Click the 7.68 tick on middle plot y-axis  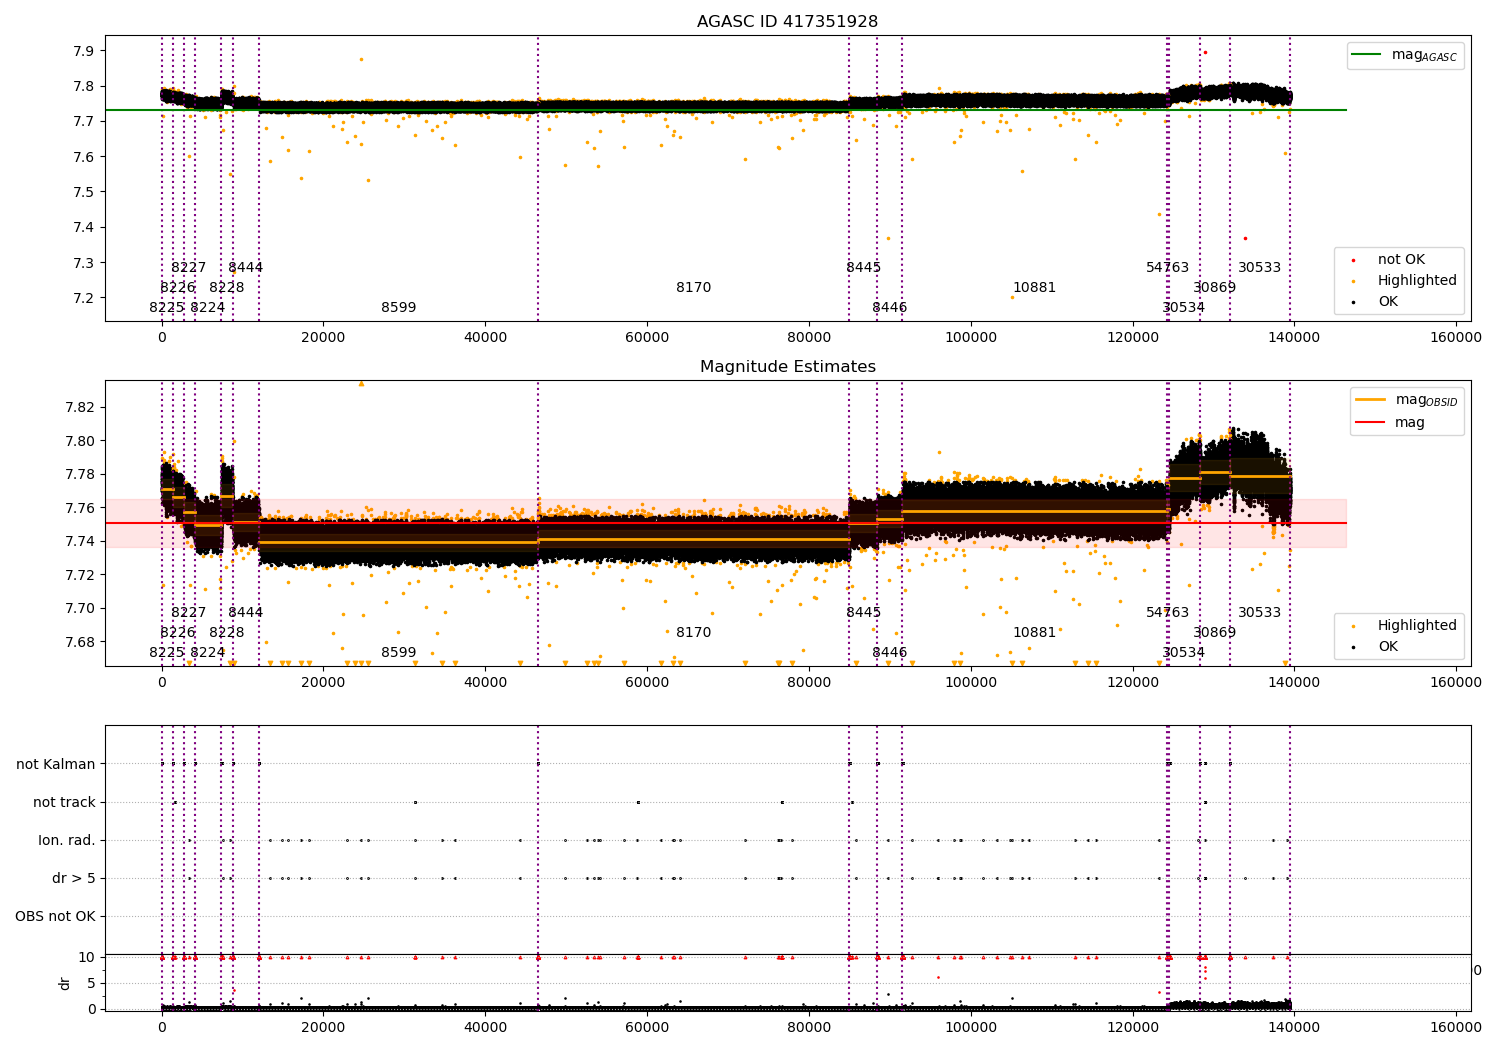80,642
